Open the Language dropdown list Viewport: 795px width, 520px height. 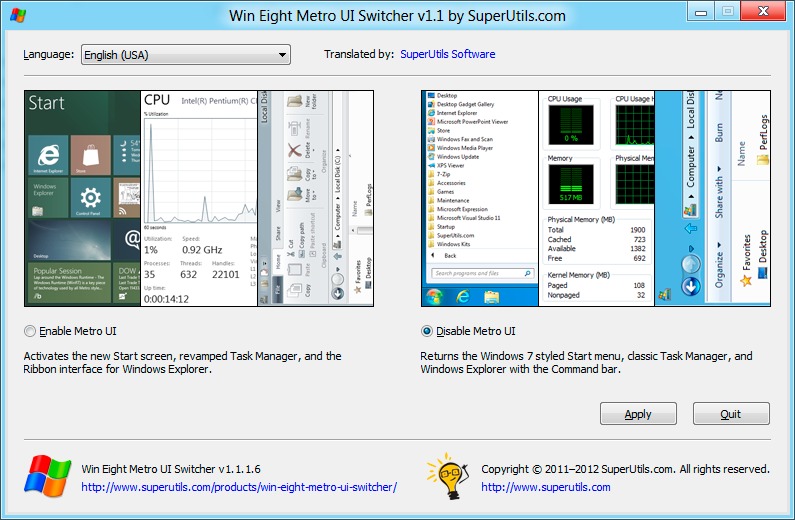[x=185, y=54]
